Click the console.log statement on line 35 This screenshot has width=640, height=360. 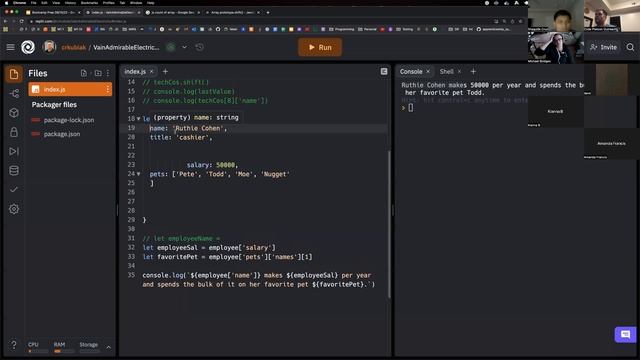(258, 280)
